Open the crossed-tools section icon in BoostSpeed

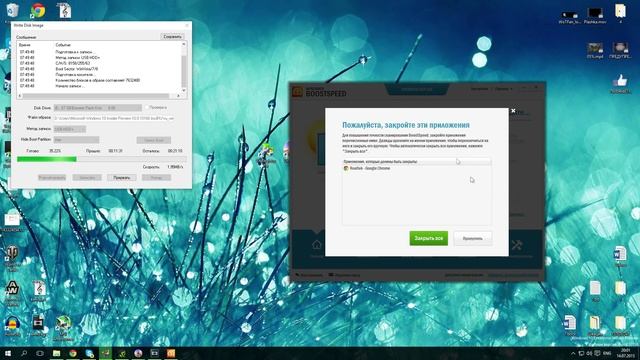tap(517, 244)
